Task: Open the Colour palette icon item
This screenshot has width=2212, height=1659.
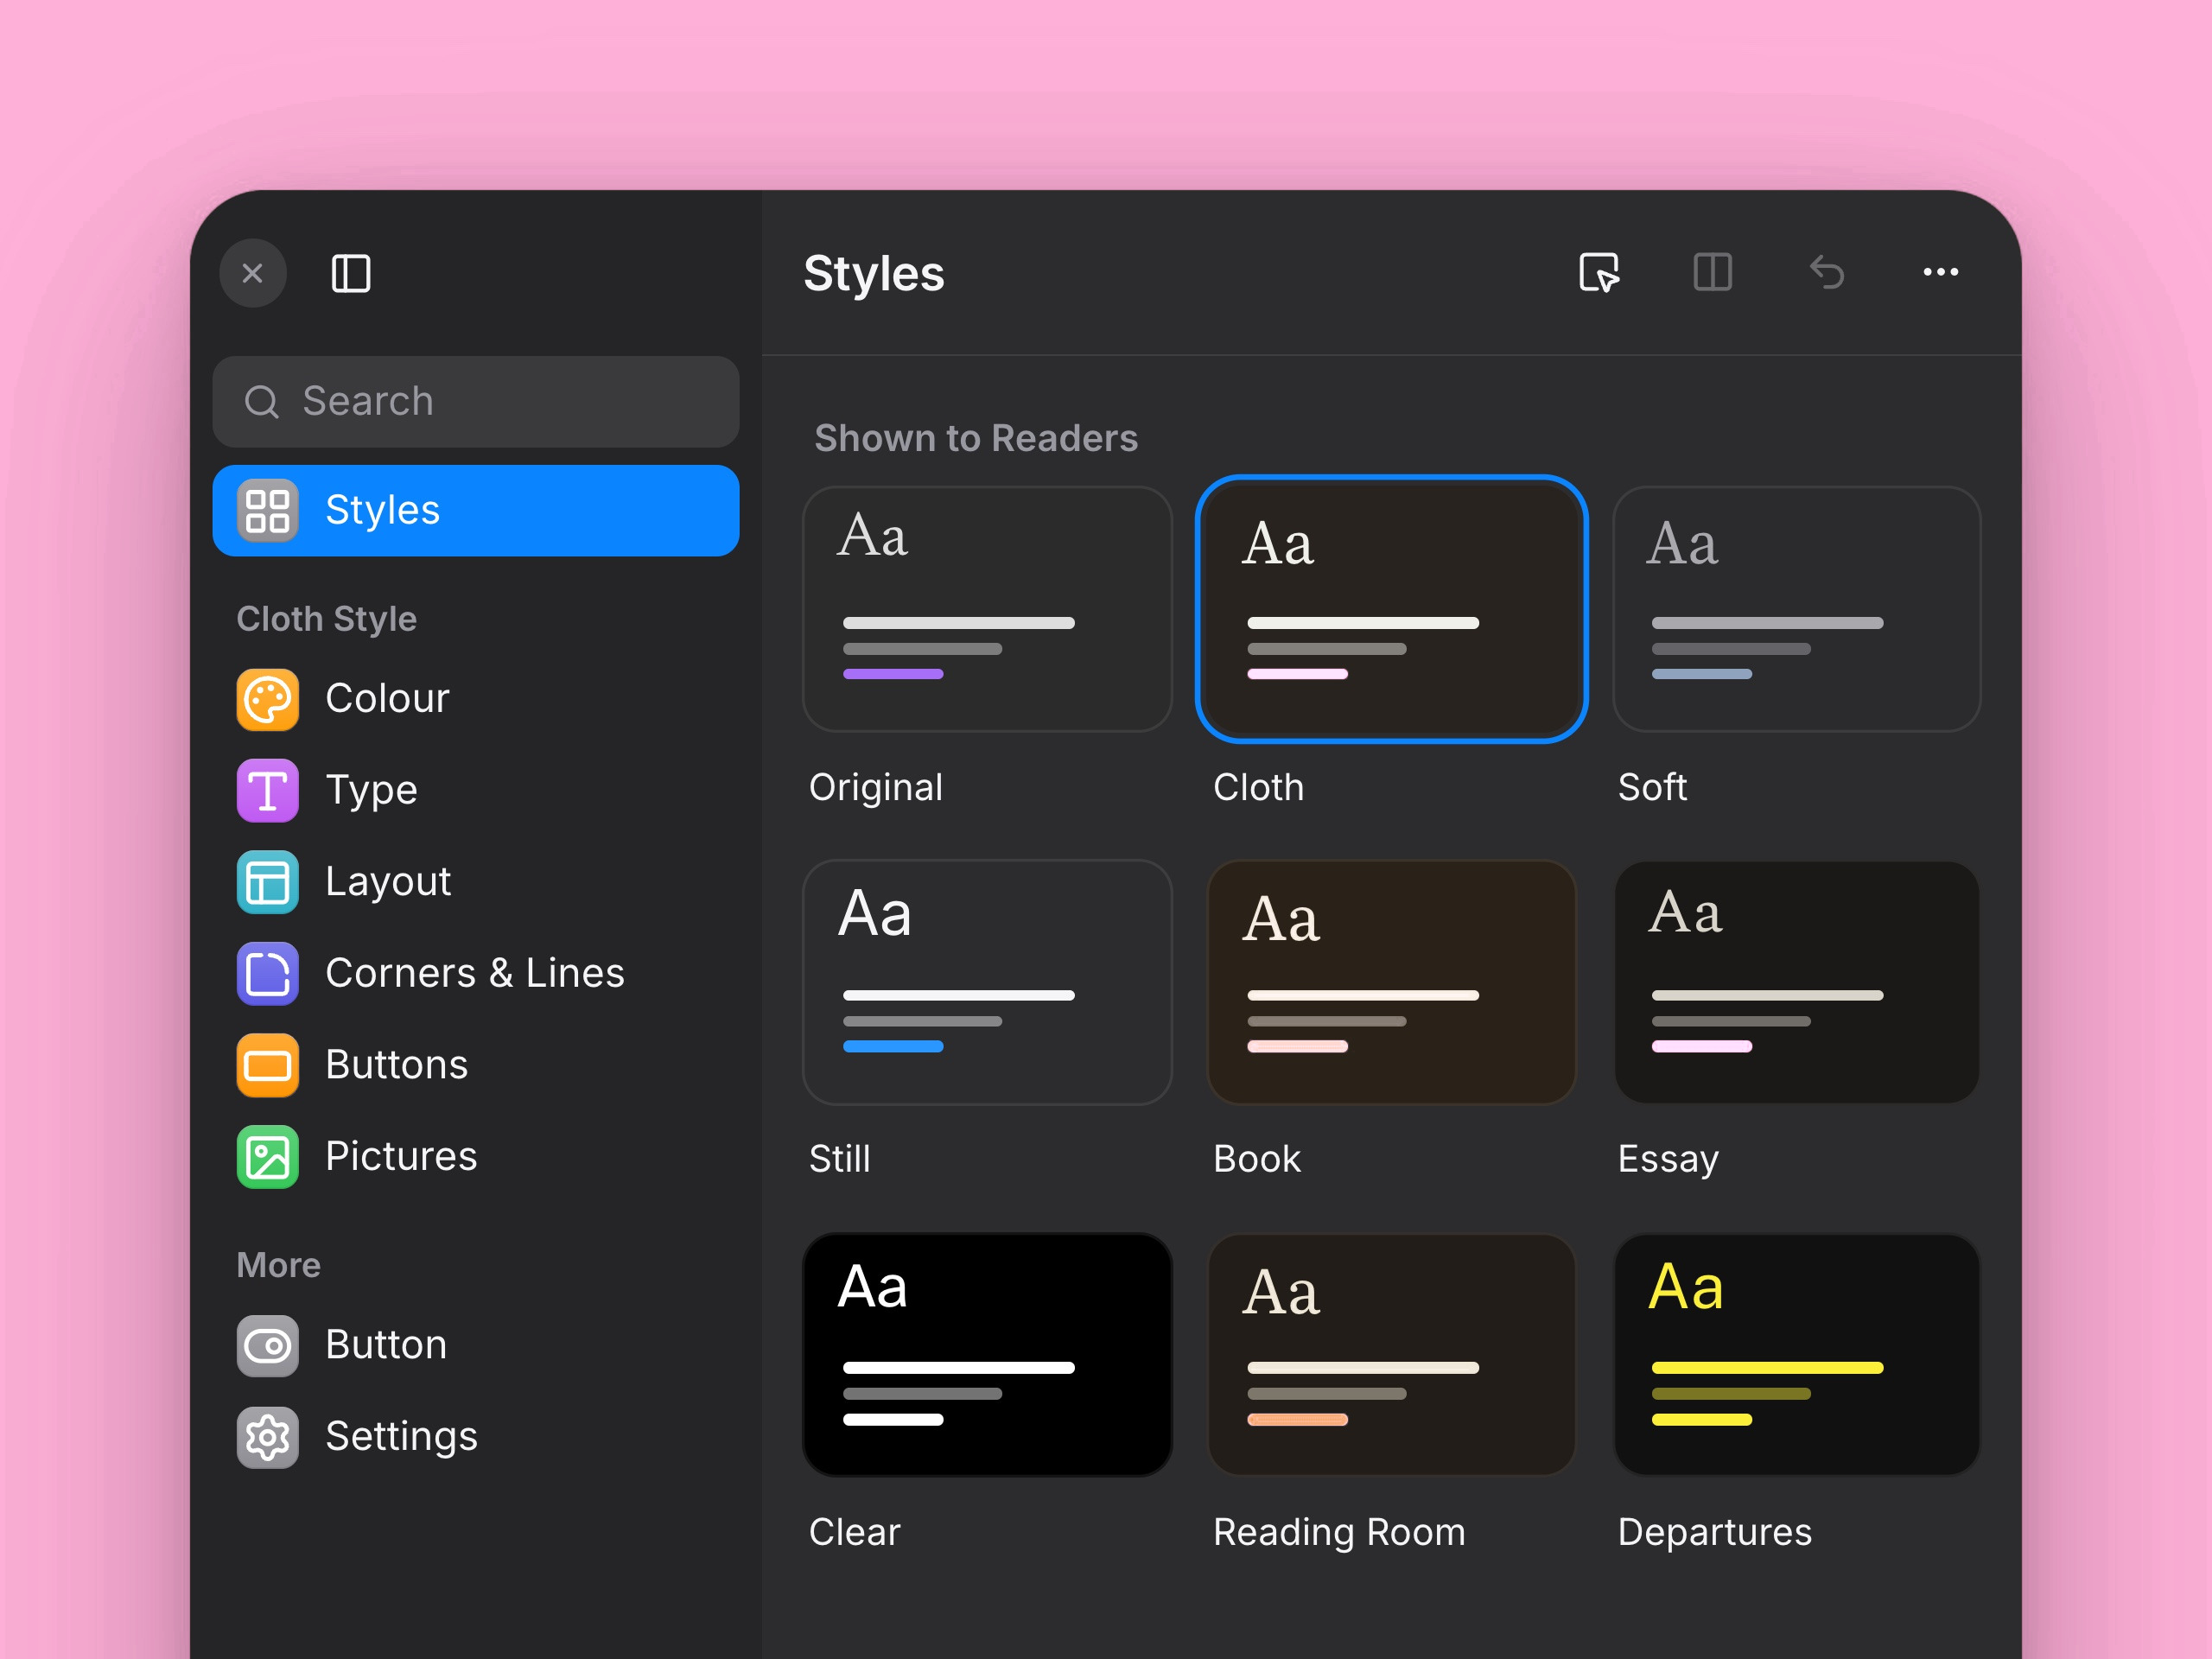Action: click(x=268, y=699)
